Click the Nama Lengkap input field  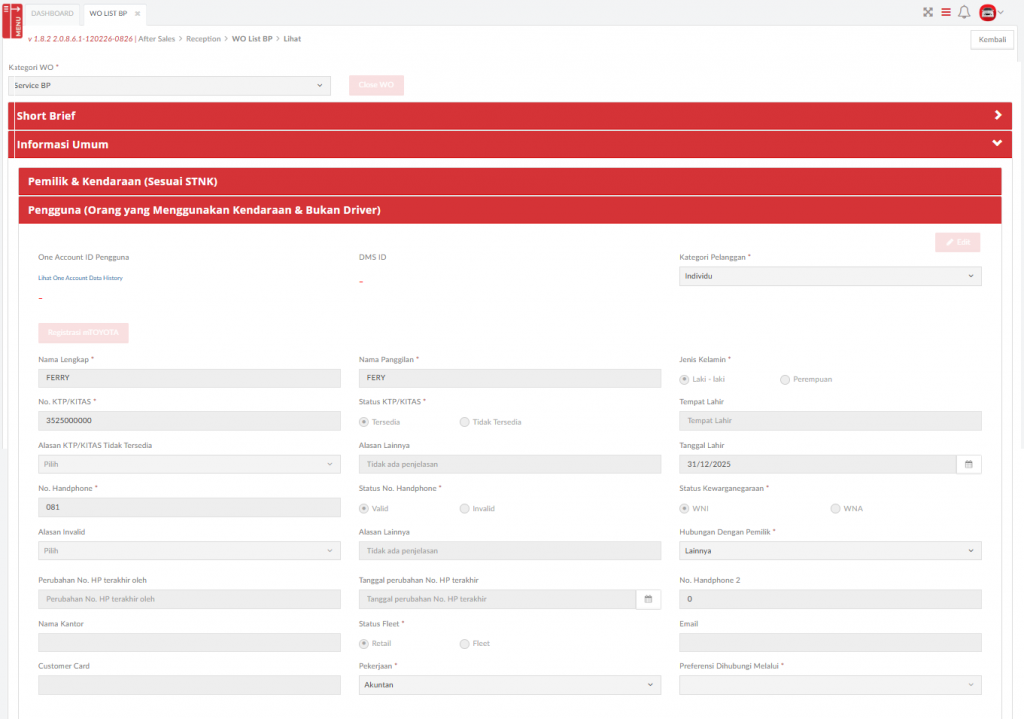189,378
